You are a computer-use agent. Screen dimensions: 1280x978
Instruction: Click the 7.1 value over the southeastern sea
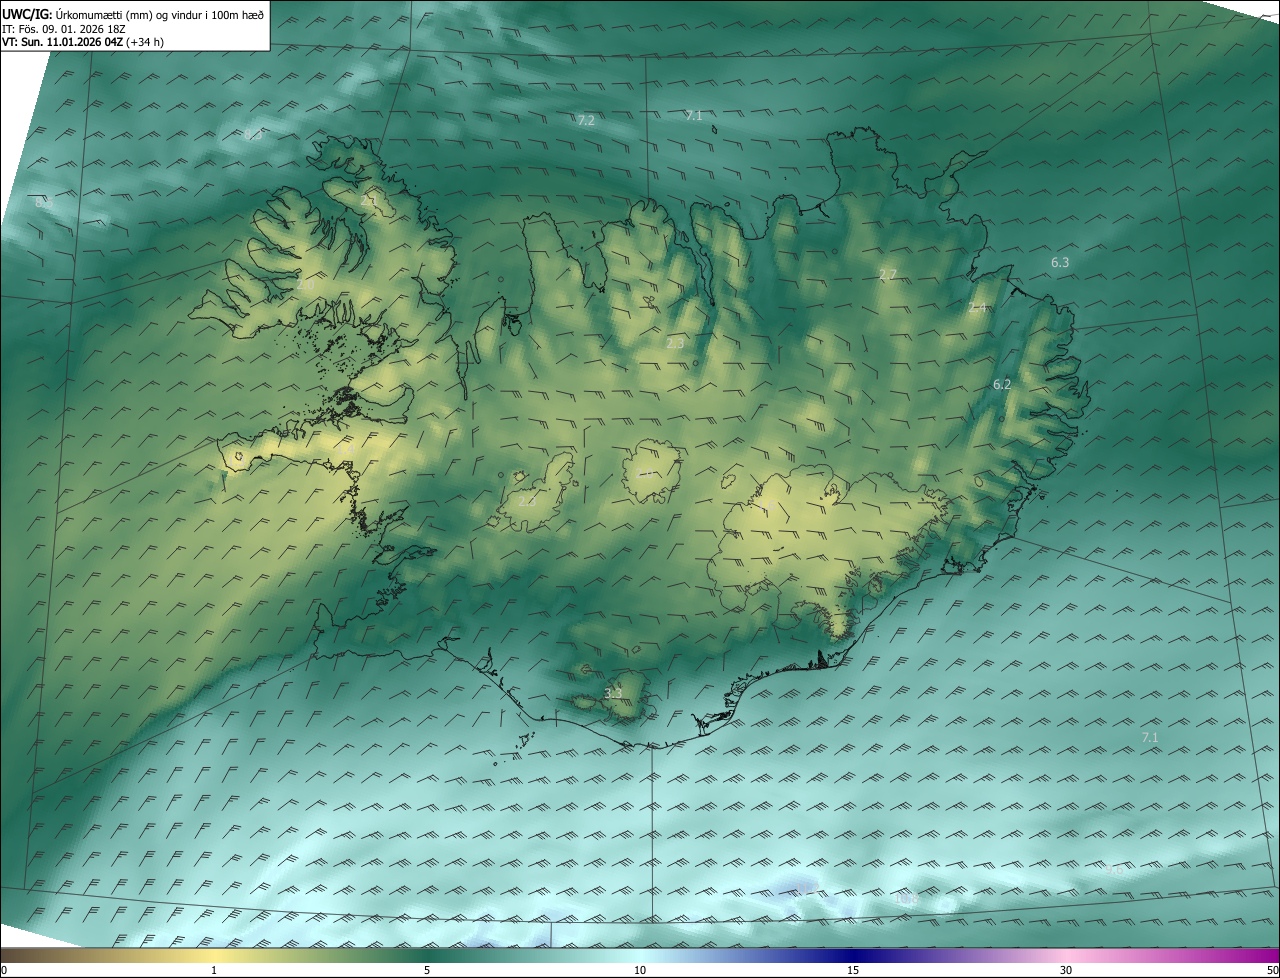[x=1150, y=737]
